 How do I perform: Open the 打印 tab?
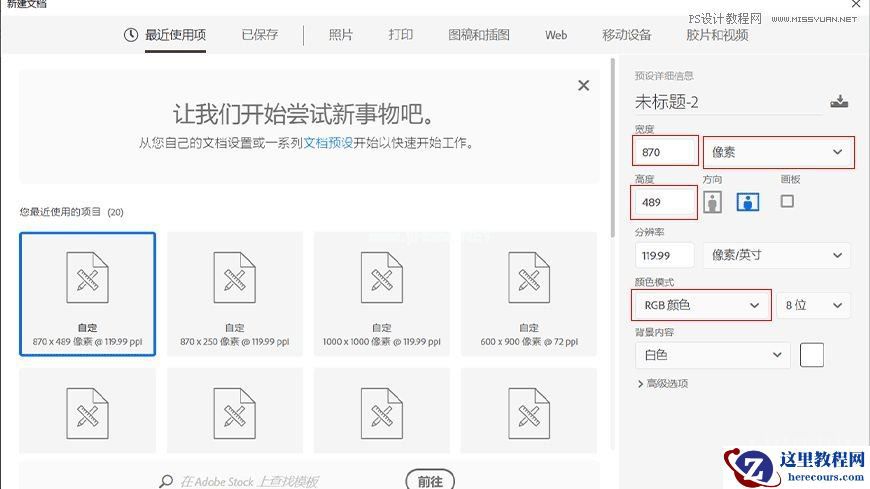click(401, 34)
